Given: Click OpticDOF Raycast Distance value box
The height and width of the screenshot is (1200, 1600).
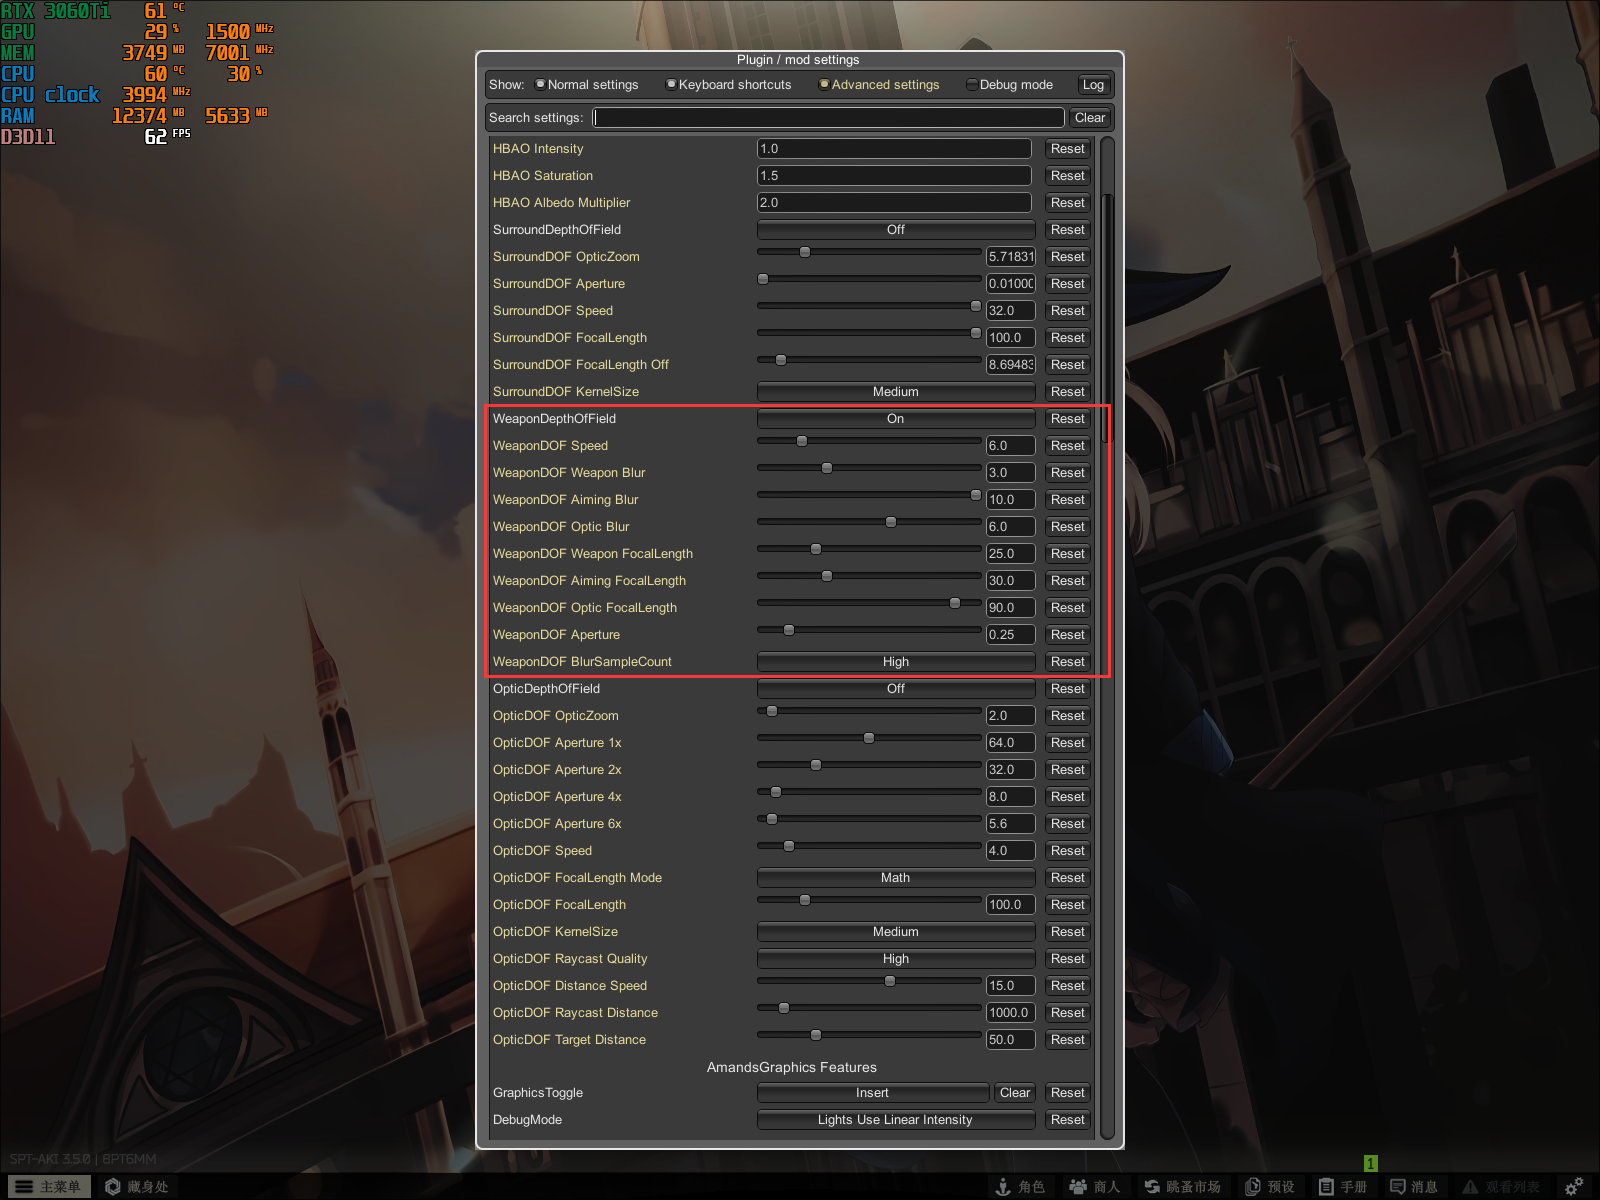Looking at the screenshot, I should point(1010,1013).
